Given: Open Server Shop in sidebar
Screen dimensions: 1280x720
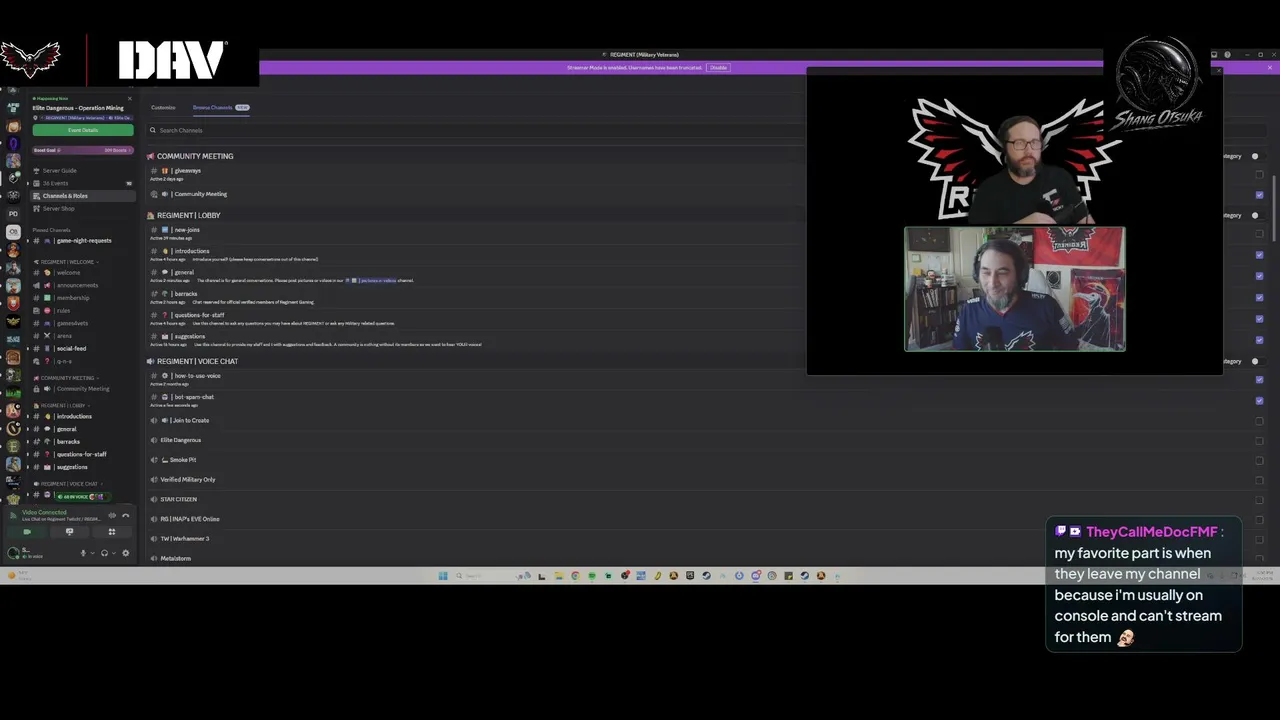Looking at the screenshot, I should (83, 209).
